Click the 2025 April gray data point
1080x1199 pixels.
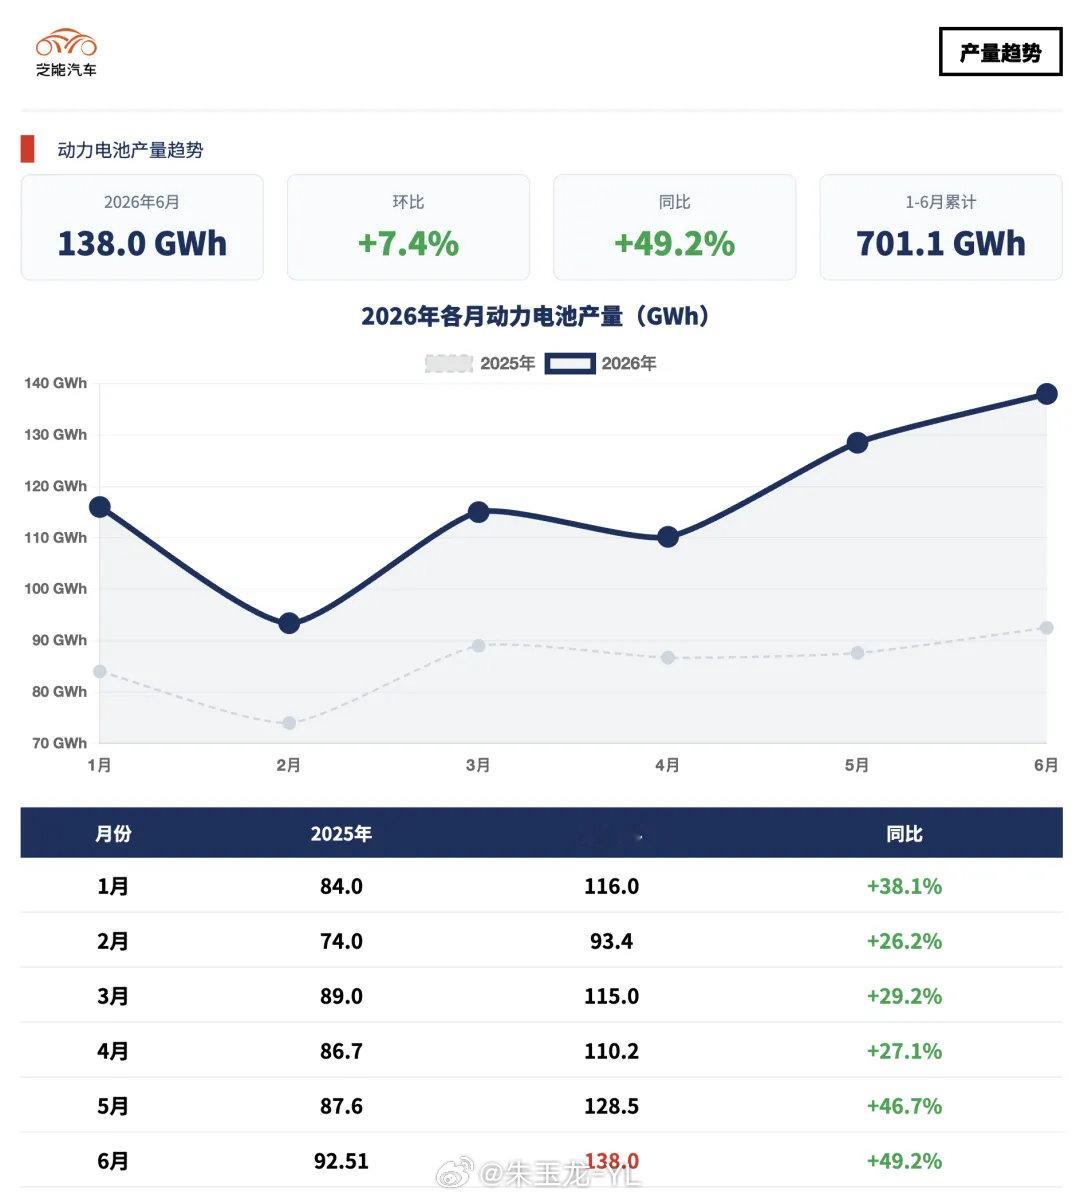pos(668,658)
